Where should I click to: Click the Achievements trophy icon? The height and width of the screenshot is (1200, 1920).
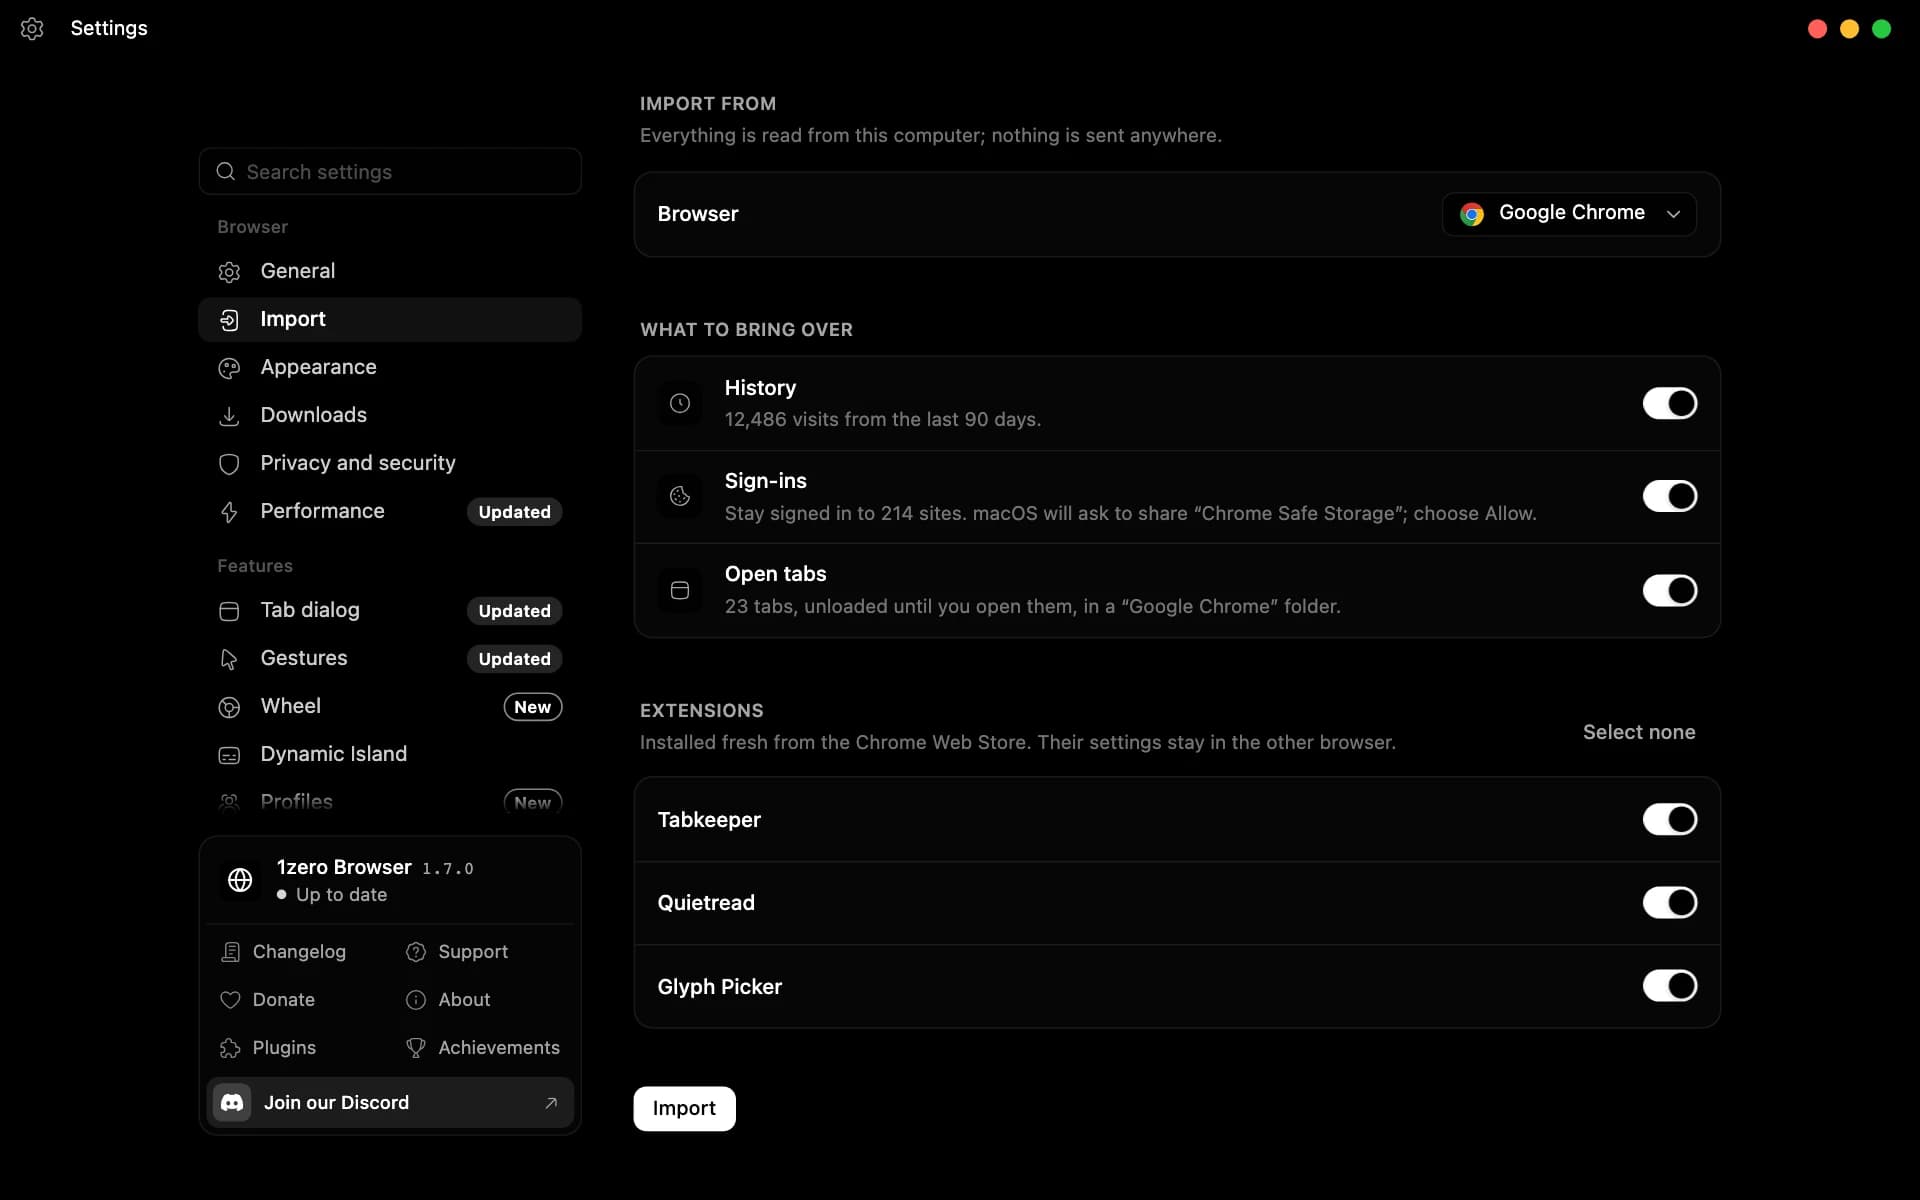pyautogui.click(x=416, y=1047)
